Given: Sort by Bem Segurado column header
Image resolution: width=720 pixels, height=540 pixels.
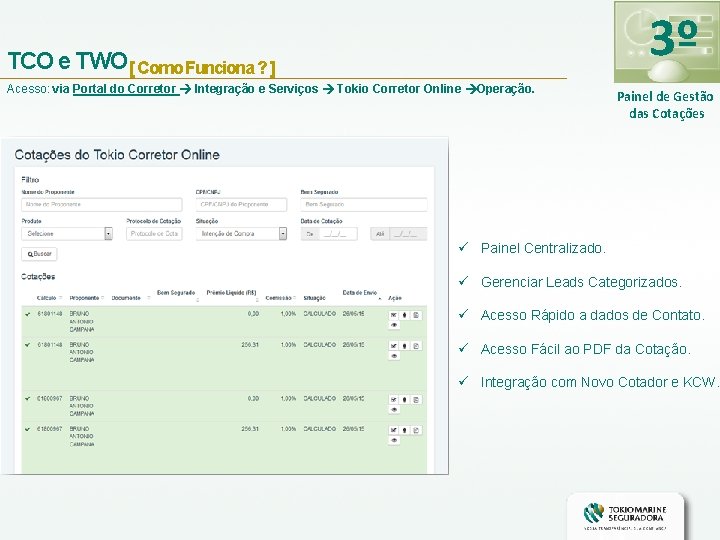Looking at the screenshot, I should click(177, 295).
